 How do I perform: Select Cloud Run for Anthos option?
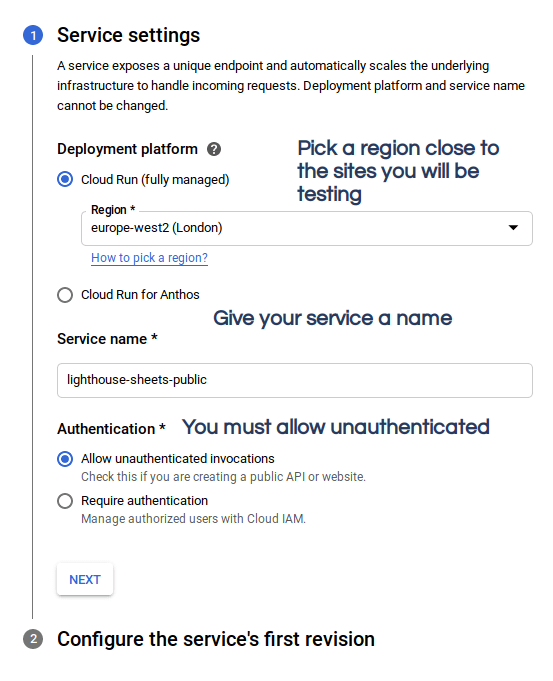65,295
